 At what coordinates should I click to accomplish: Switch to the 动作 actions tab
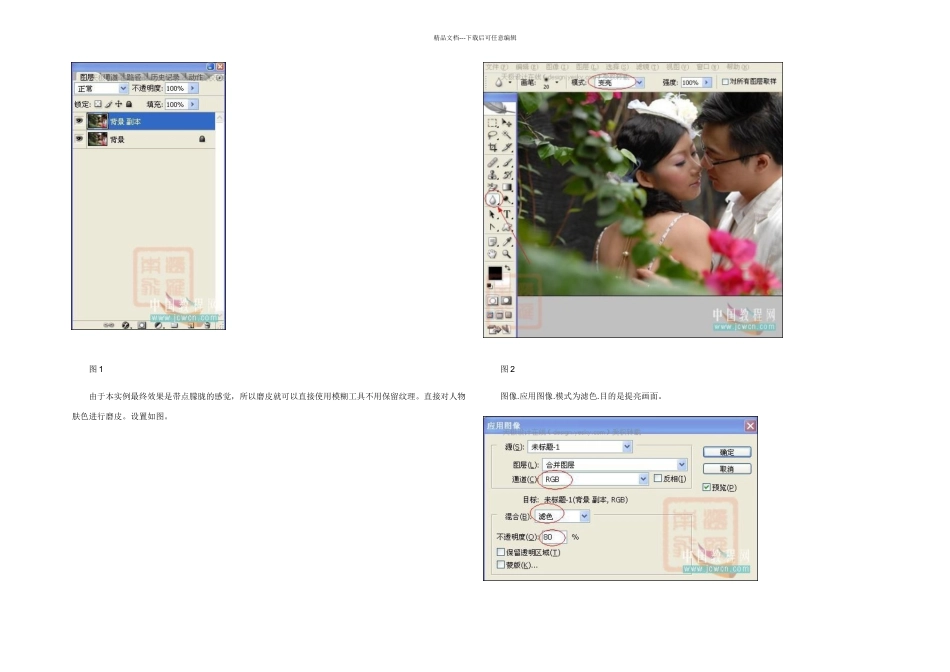(x=195, y=77)
